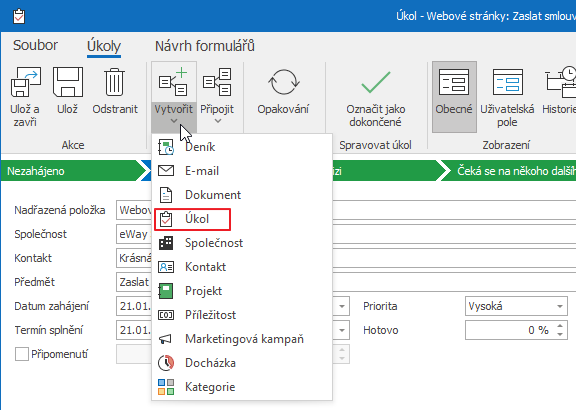The height and width of the screenshot is (410, 576).
Task: Choose Dokument from the create menu
Action: click(242, 195)
